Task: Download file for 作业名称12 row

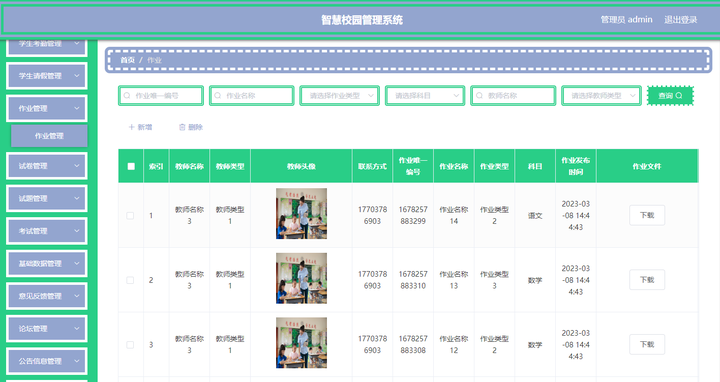Action: coord(647,345)
